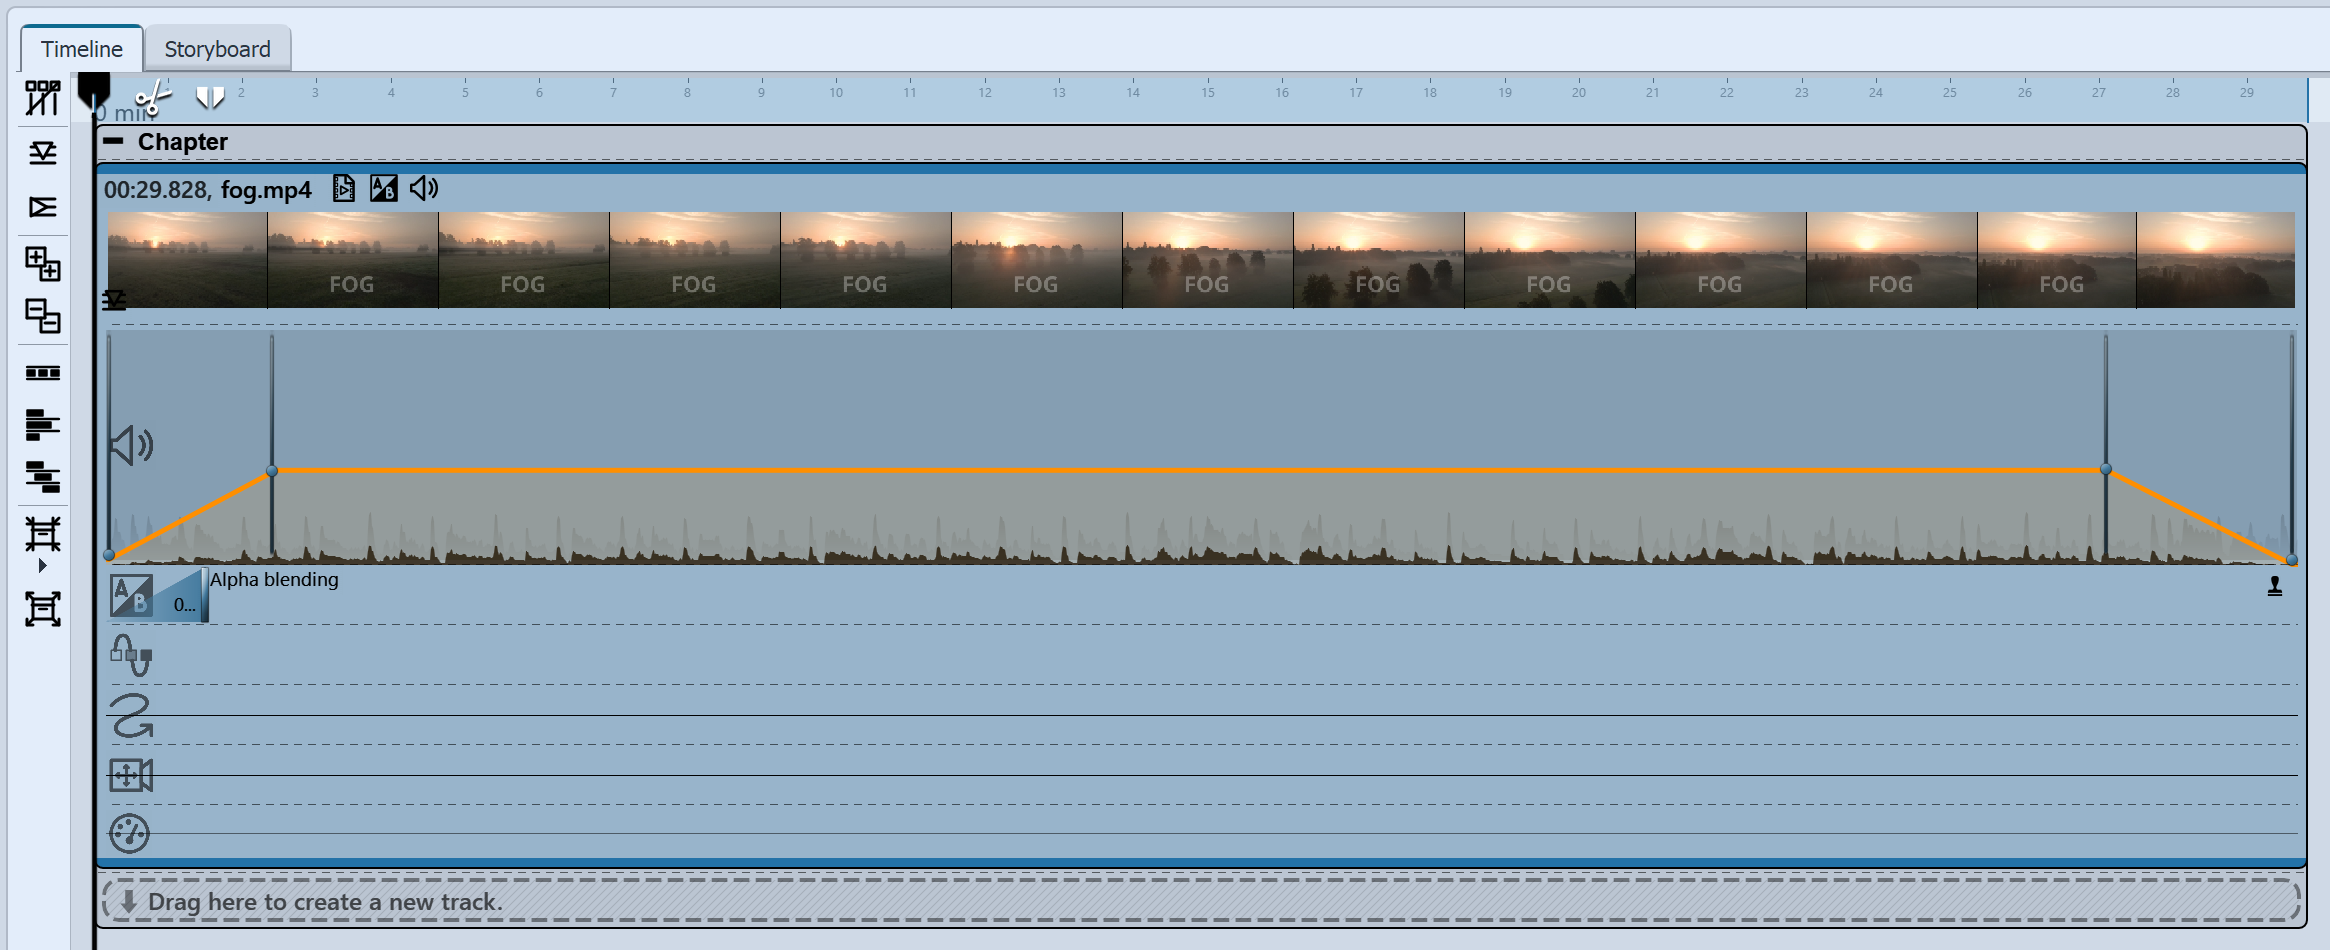Image resolution: width=2330 pixels, height=950 pixels.
Task: Collapse the Chapter track with its minus button
Action: pos(113,141)
